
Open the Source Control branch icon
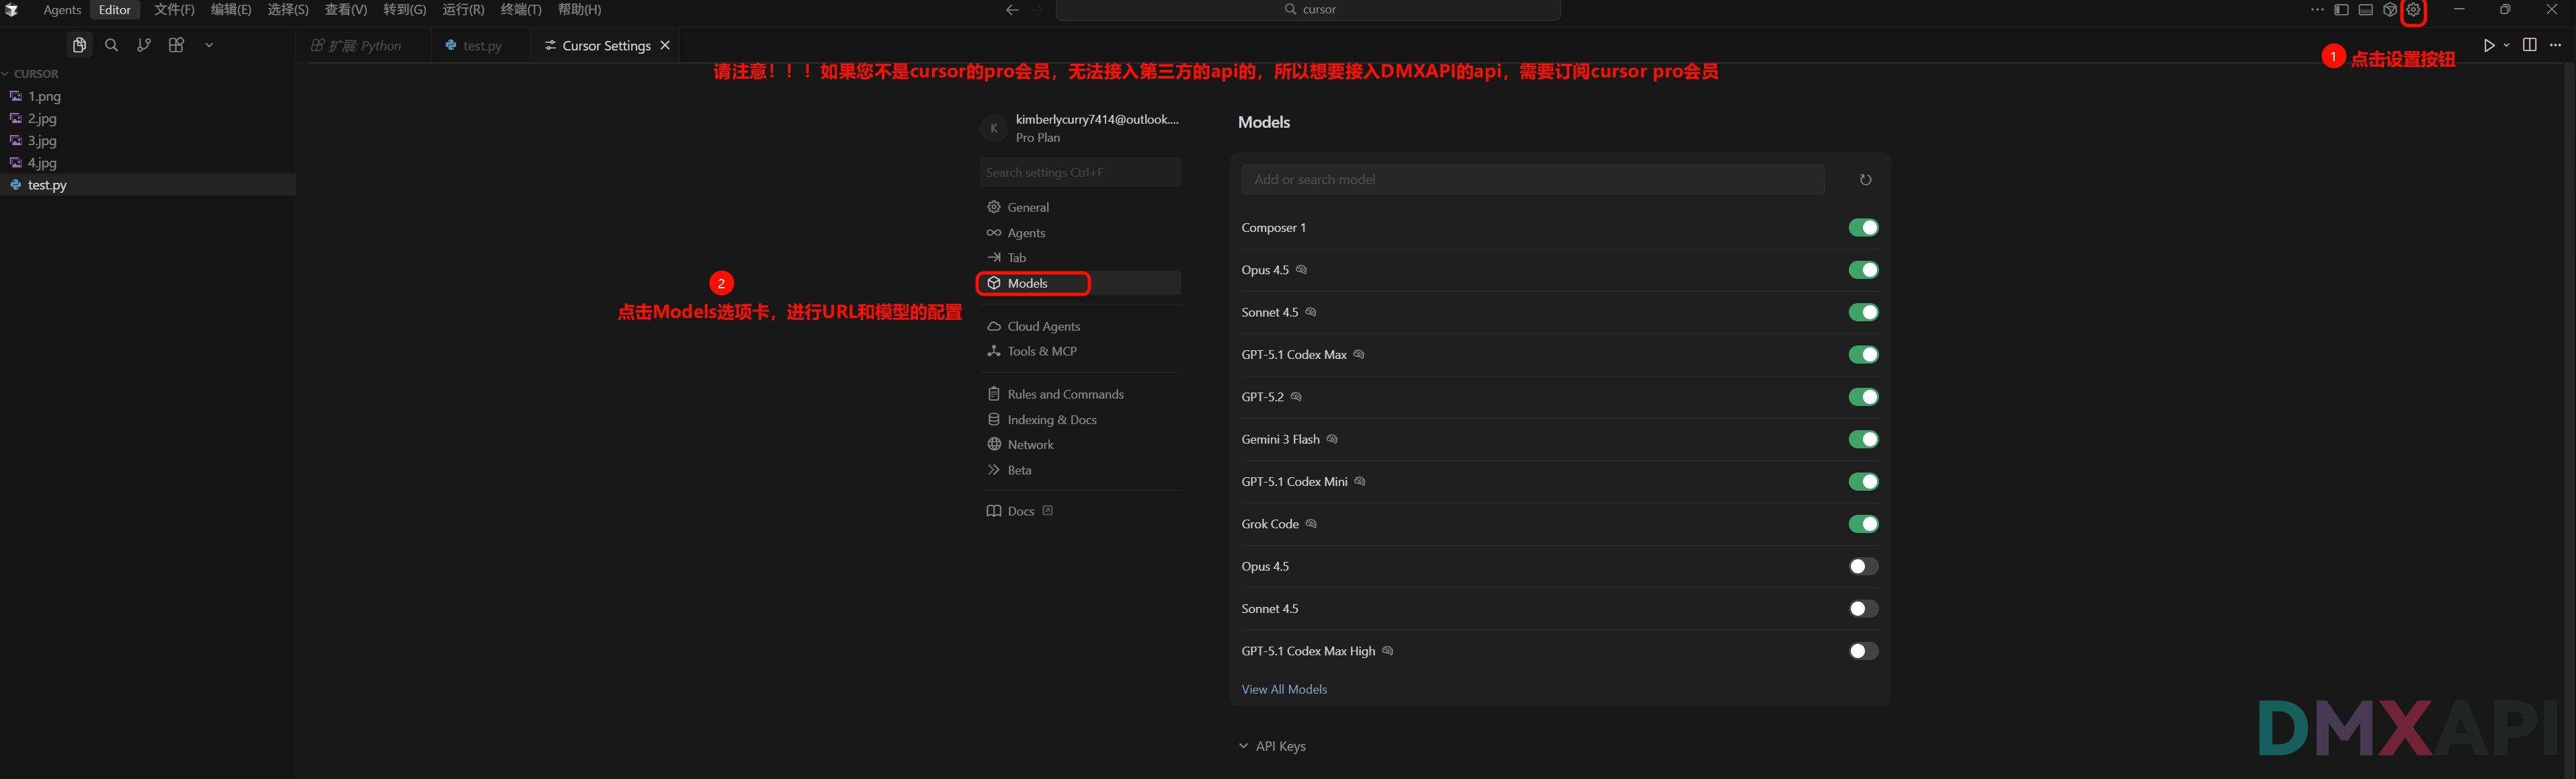coord(144,45)
